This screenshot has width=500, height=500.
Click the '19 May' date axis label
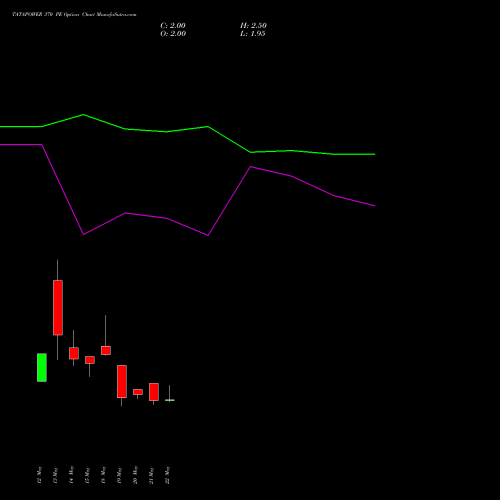(x=119, y=475)
